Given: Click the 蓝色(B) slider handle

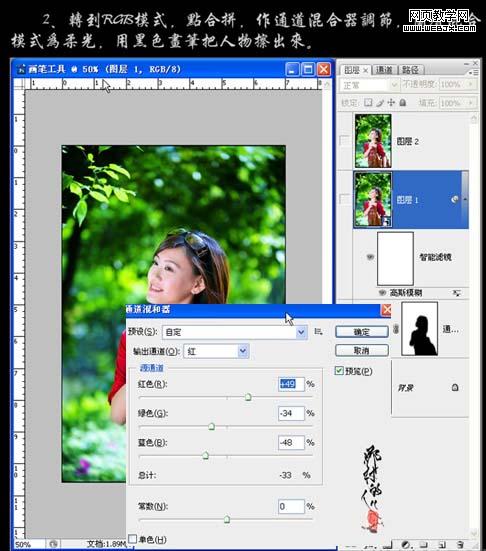Looking at the screenshot, I should (x=206, y=456).
